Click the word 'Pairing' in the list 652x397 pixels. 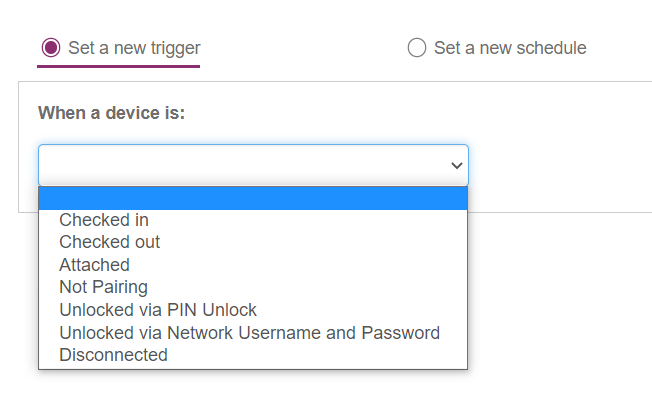coord(120,287)
